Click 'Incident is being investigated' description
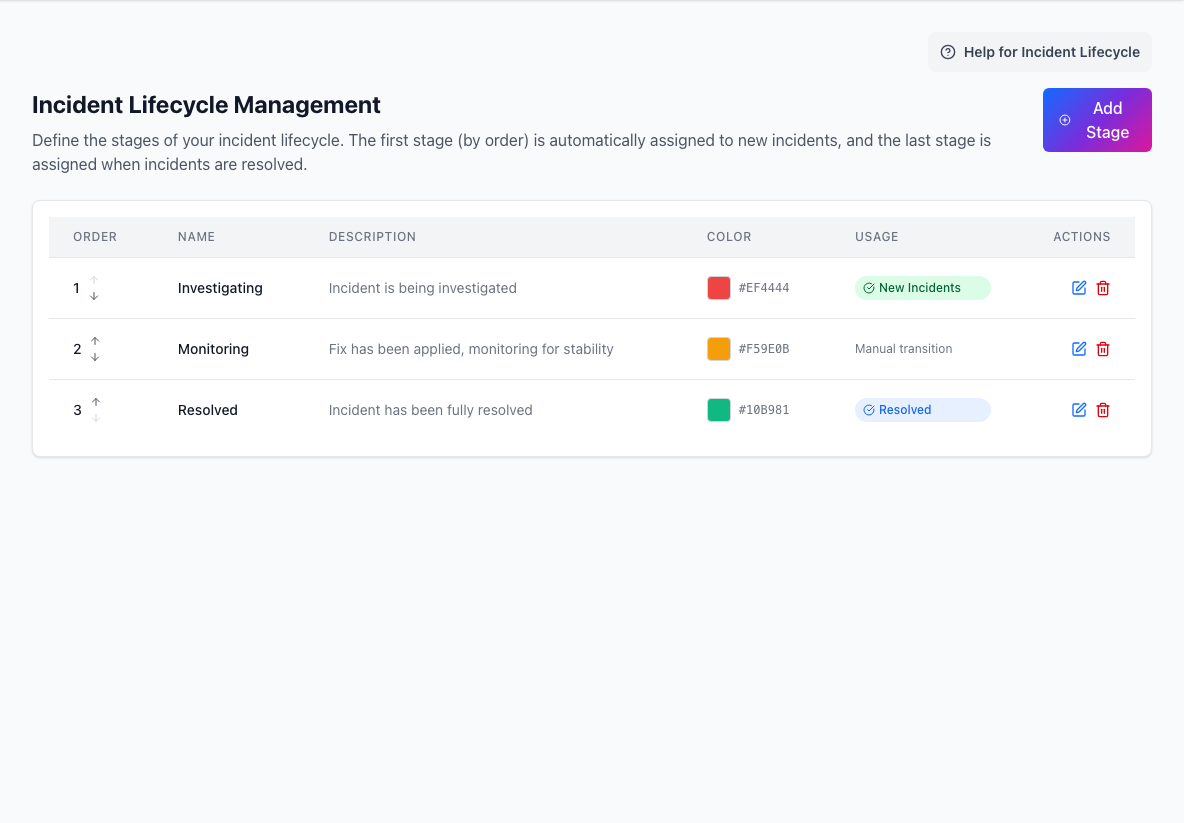1184x823 pixels. 423,288
